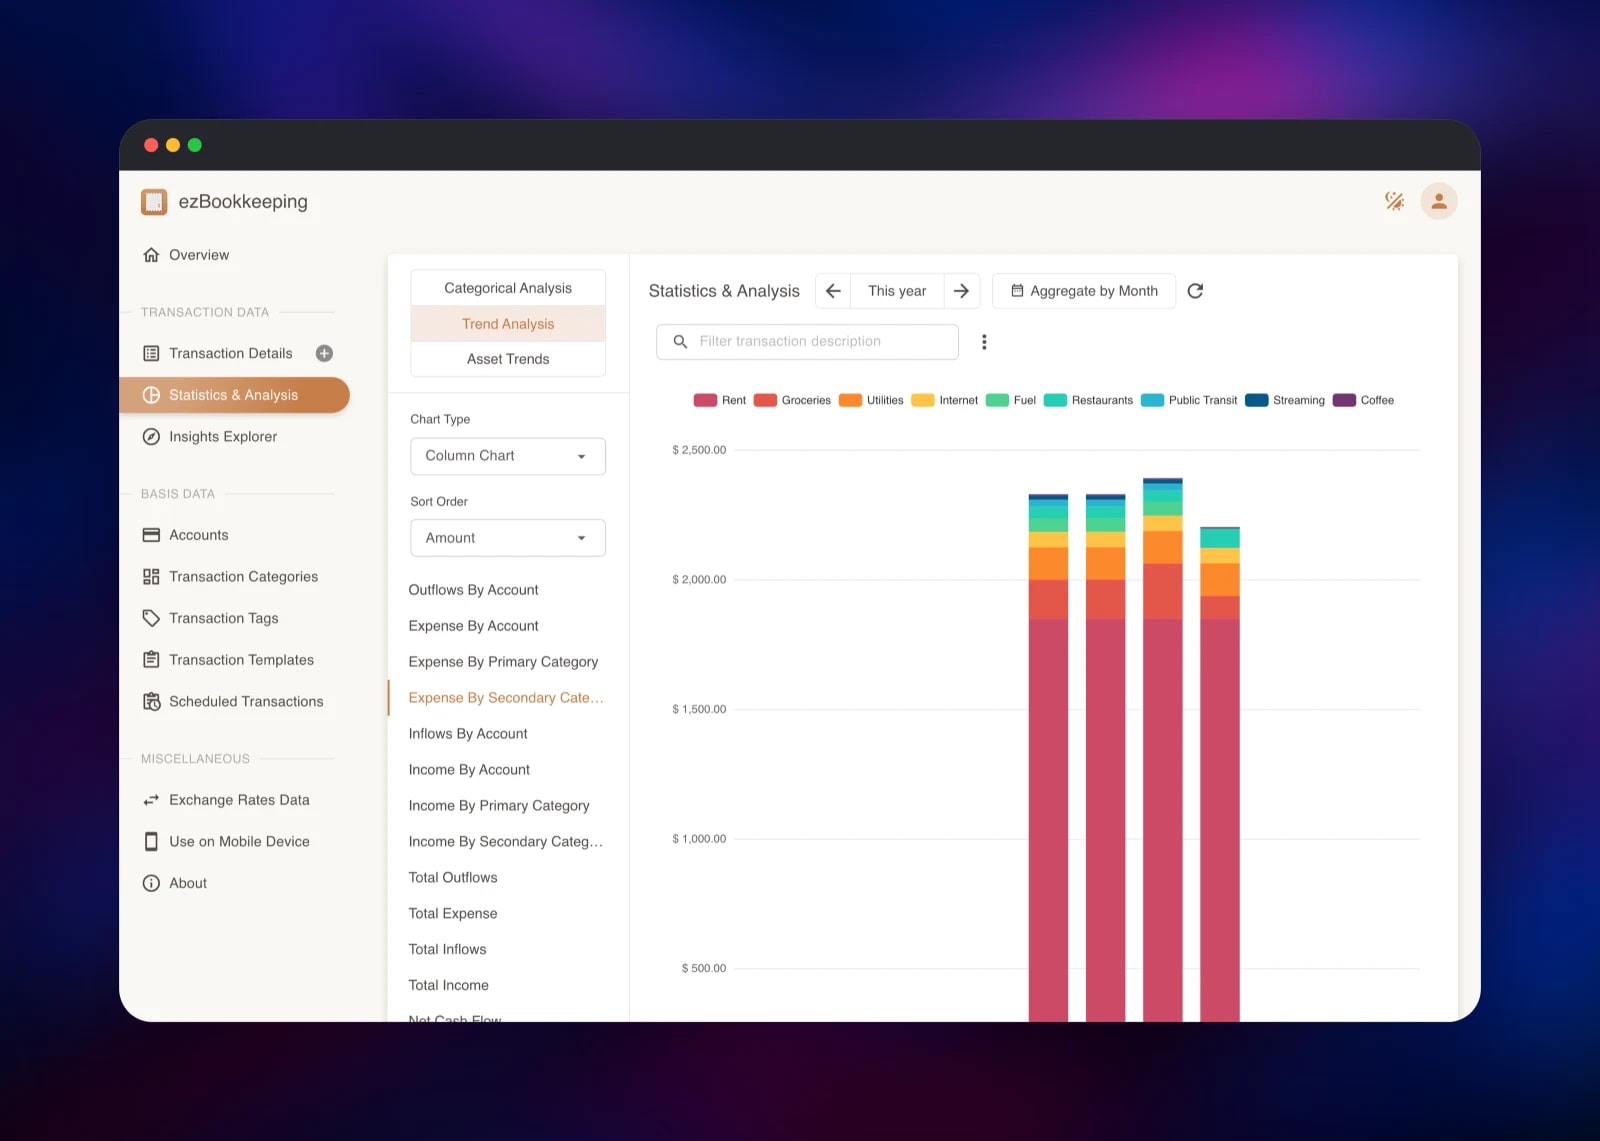Click the Statistics & Analysis pie chart icon

point(151,395)
